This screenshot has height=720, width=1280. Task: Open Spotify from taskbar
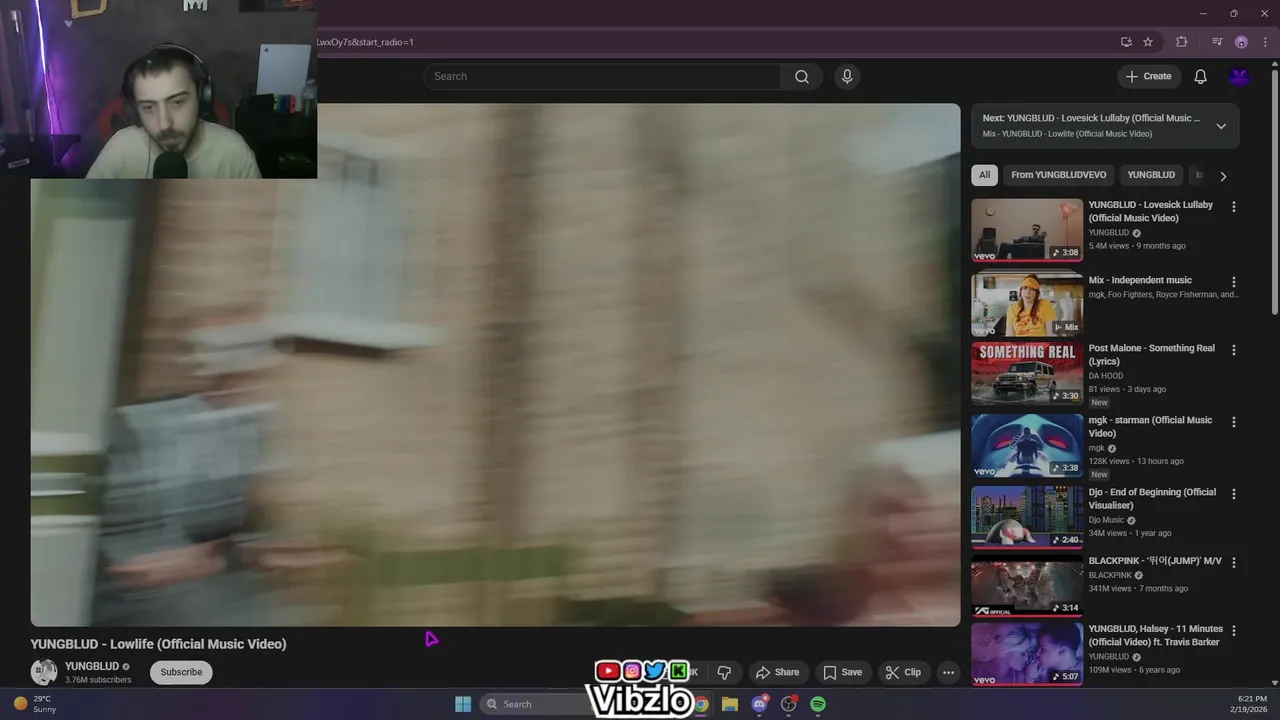pos(818,704)
